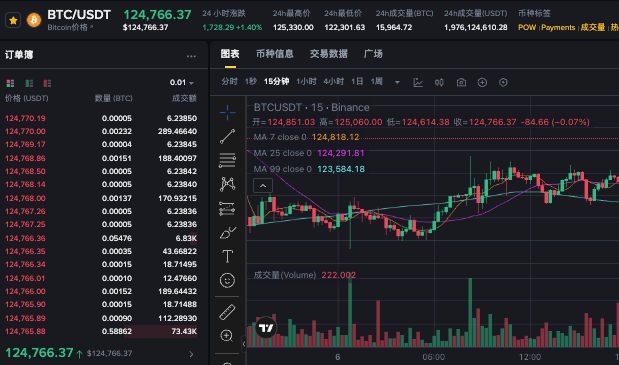Select the brush drawing tool
This screenshot has height=365, width=619.
click(227, 233)
